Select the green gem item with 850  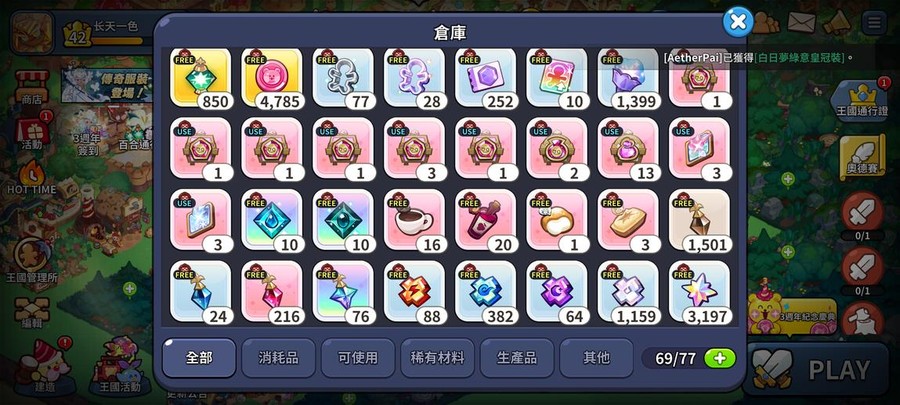point(201,79)
